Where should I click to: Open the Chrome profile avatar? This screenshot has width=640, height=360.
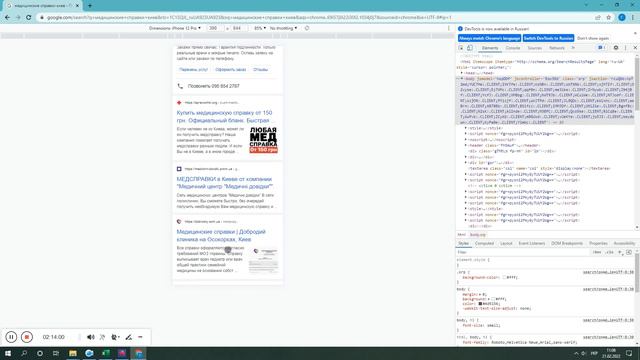(x=622, y=18)
